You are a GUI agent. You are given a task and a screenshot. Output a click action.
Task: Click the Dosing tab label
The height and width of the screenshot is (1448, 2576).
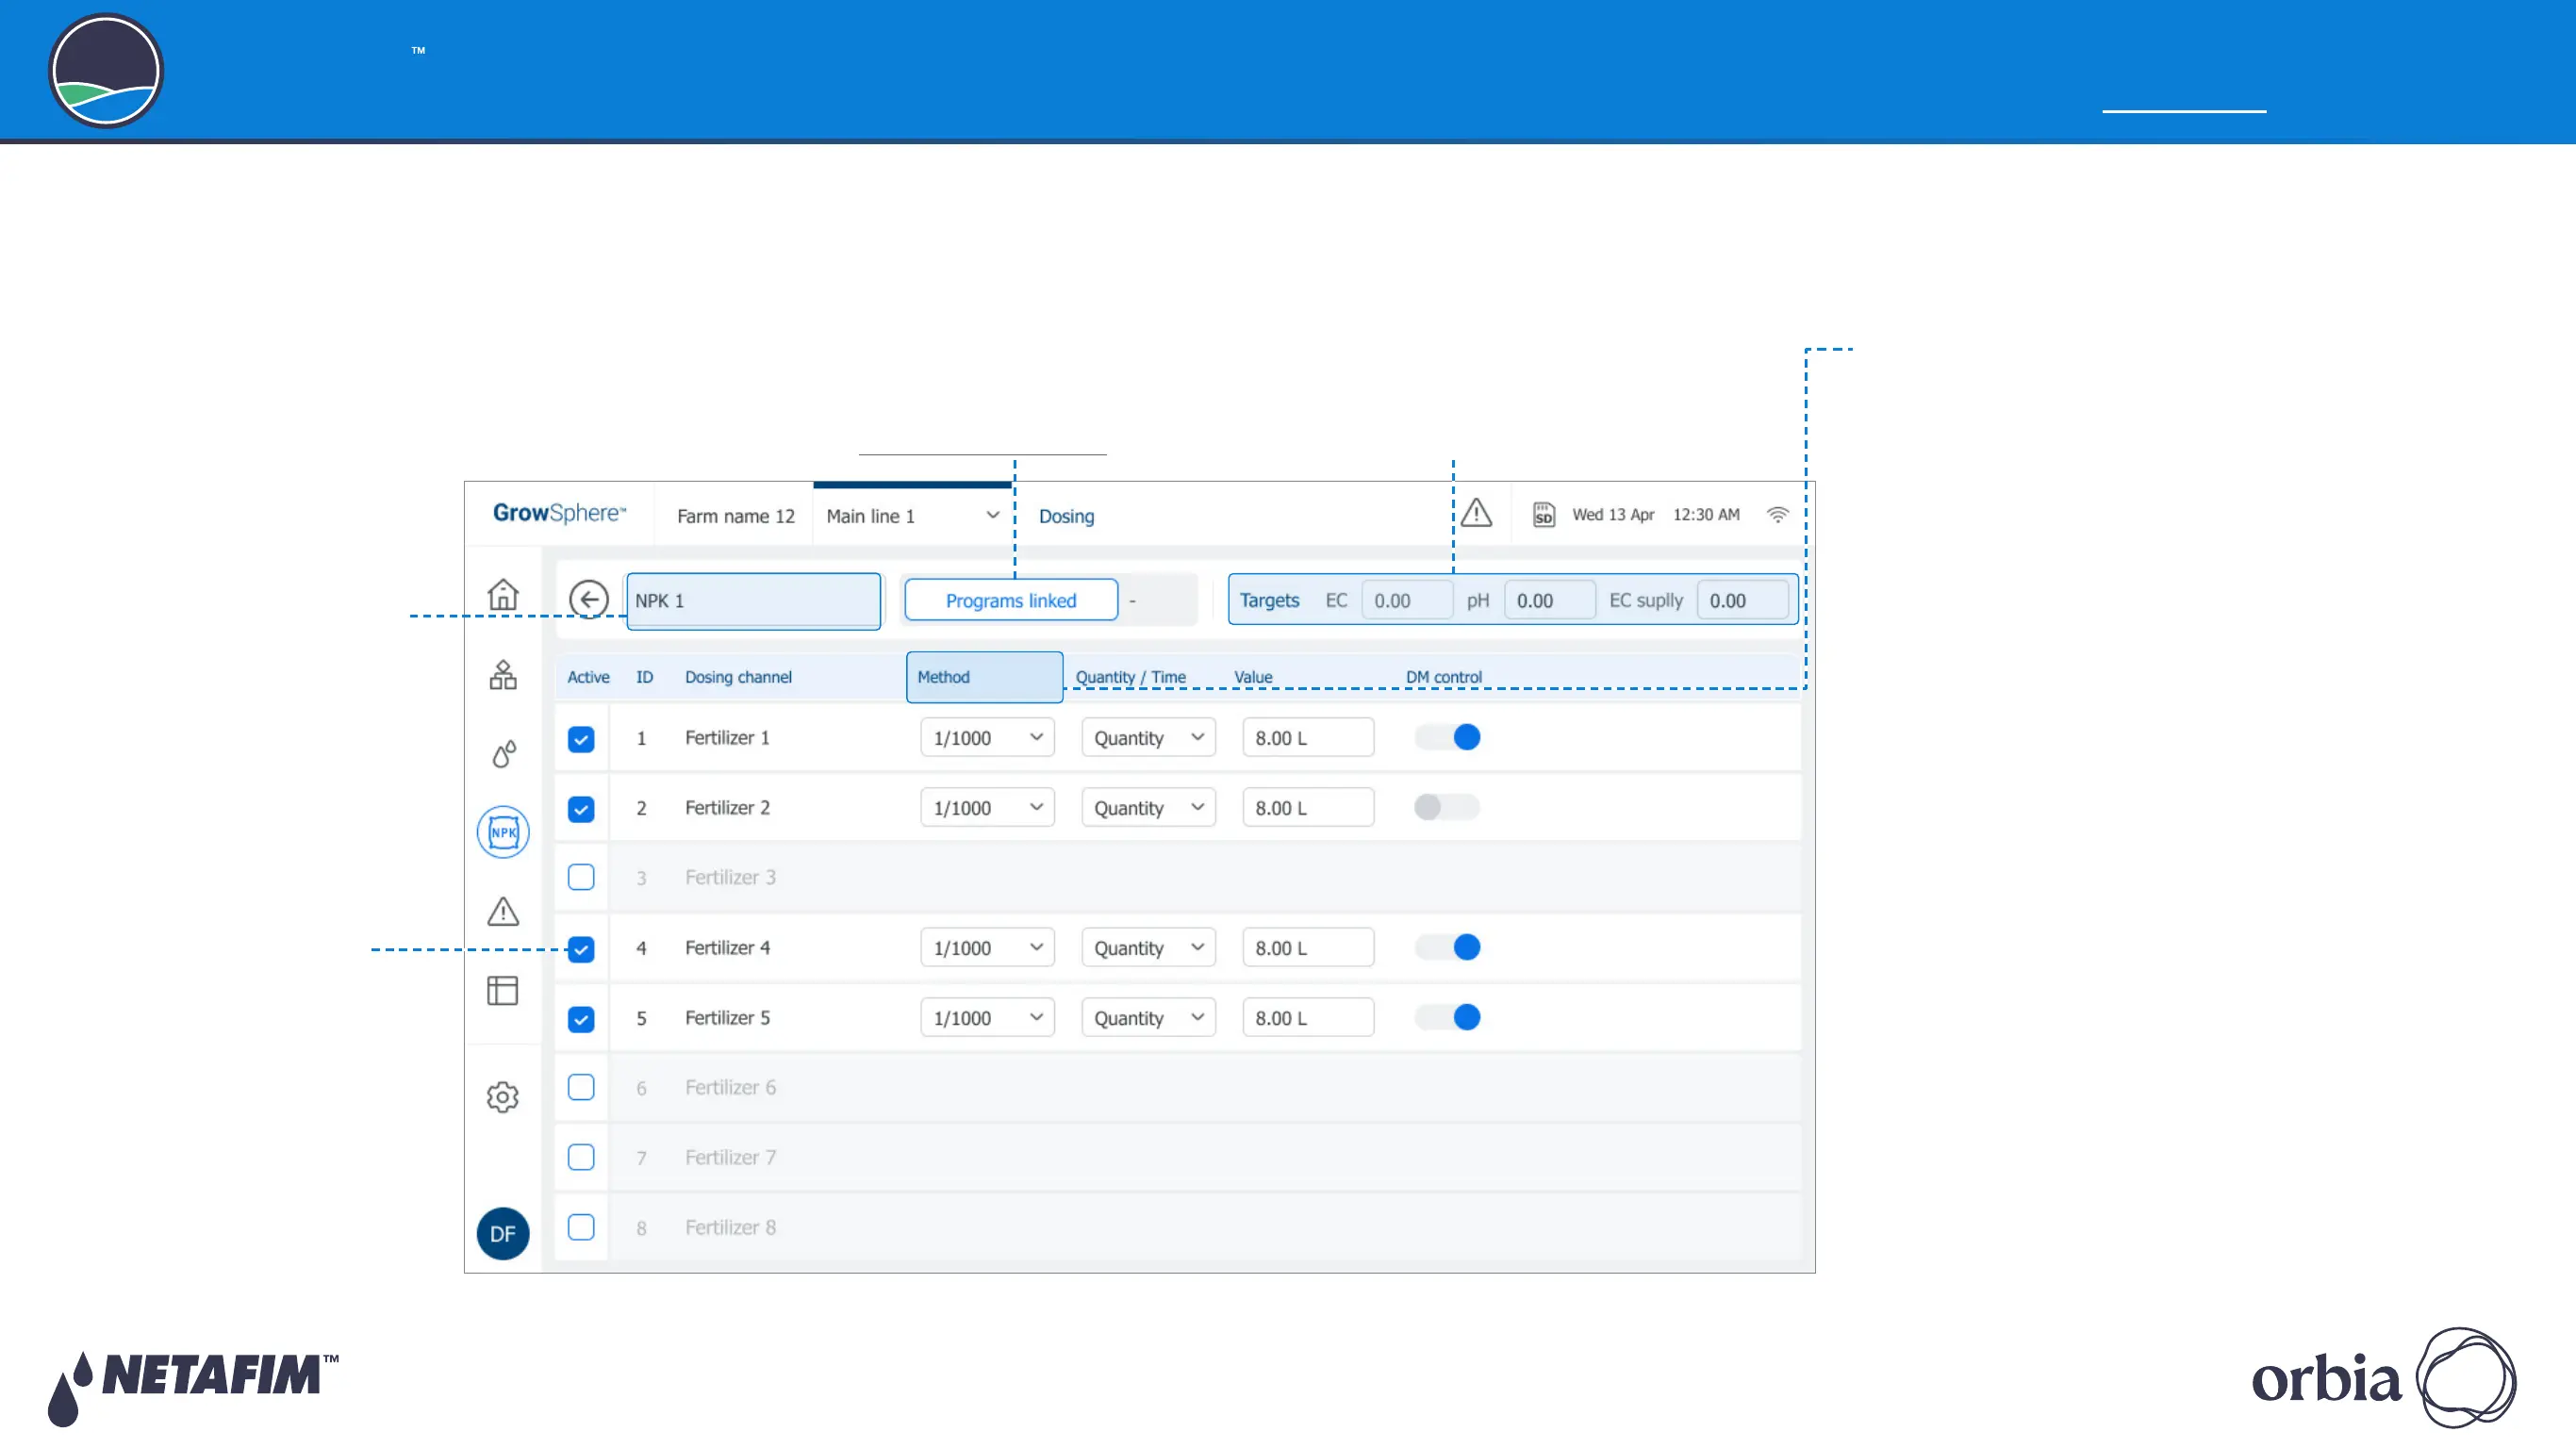[x=1066, y=516]
